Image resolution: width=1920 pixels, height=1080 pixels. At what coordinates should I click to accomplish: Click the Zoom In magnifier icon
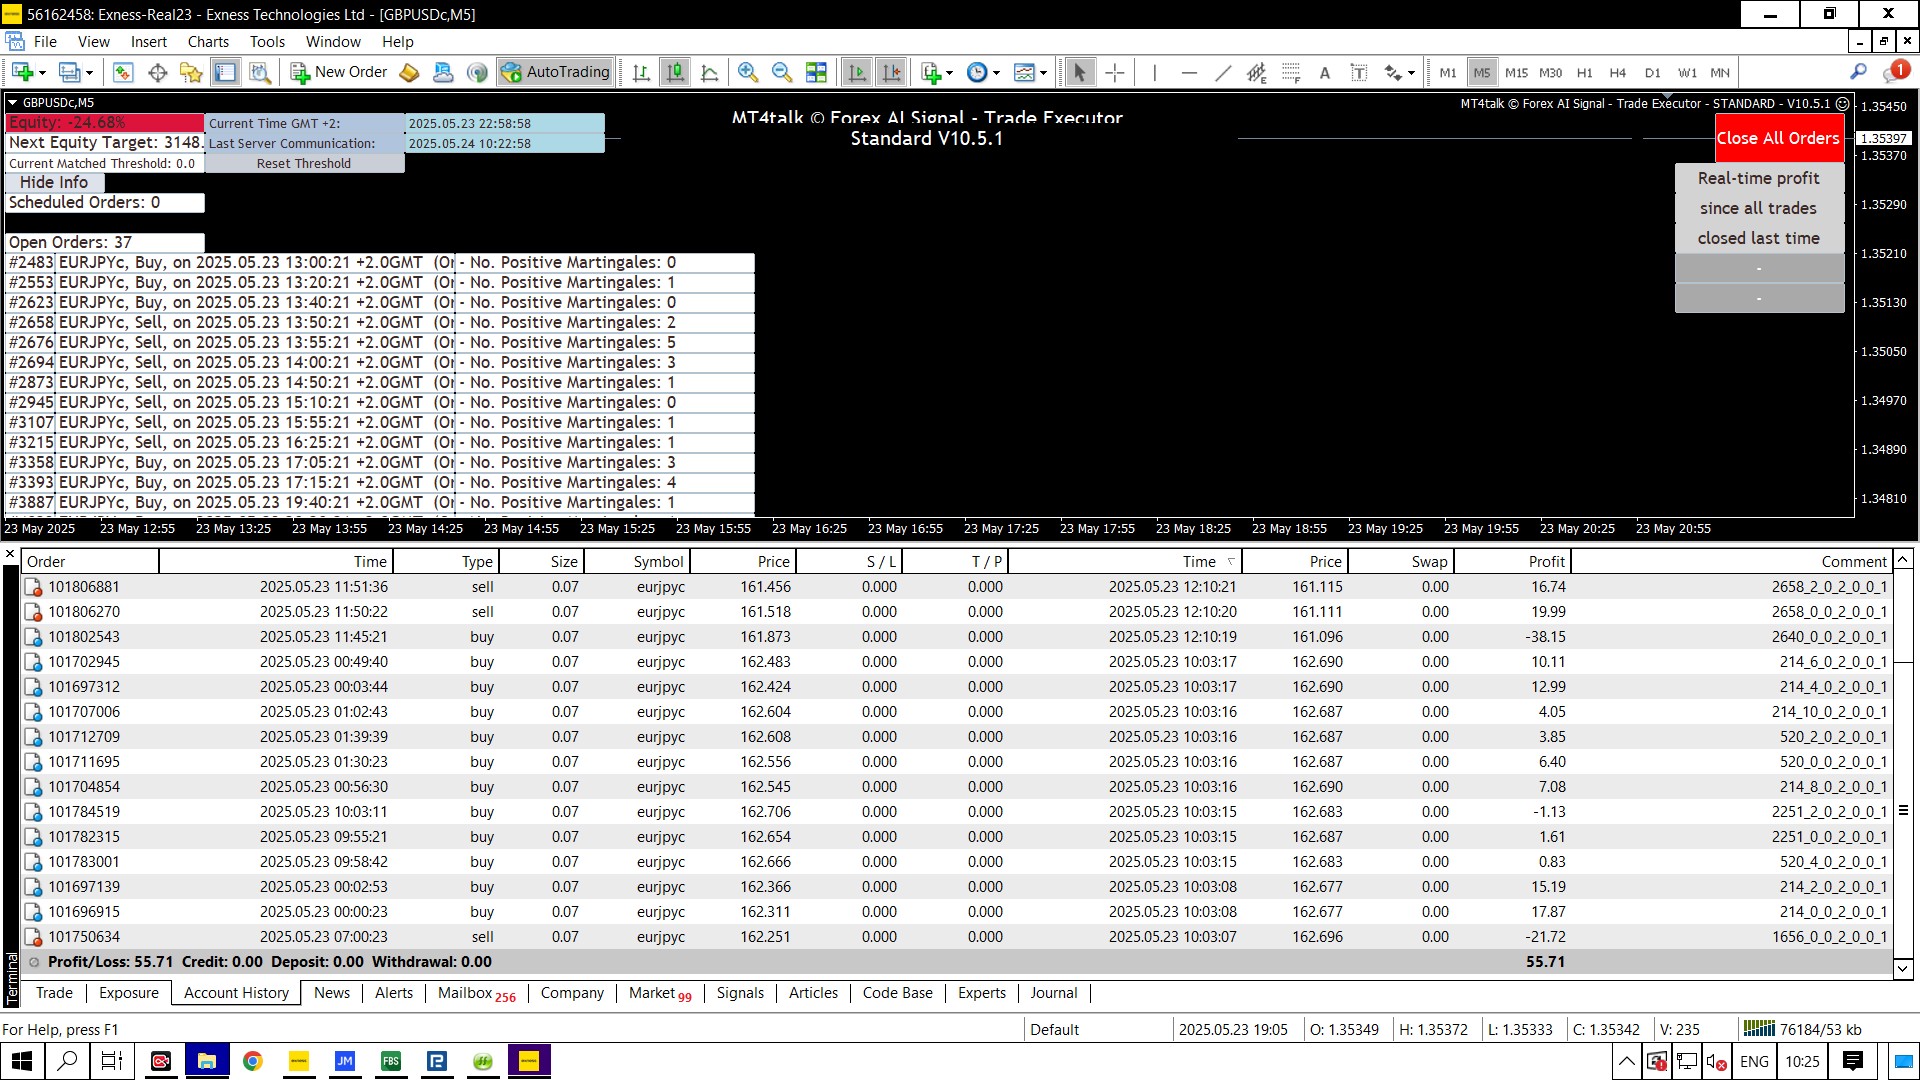[747, 72]
